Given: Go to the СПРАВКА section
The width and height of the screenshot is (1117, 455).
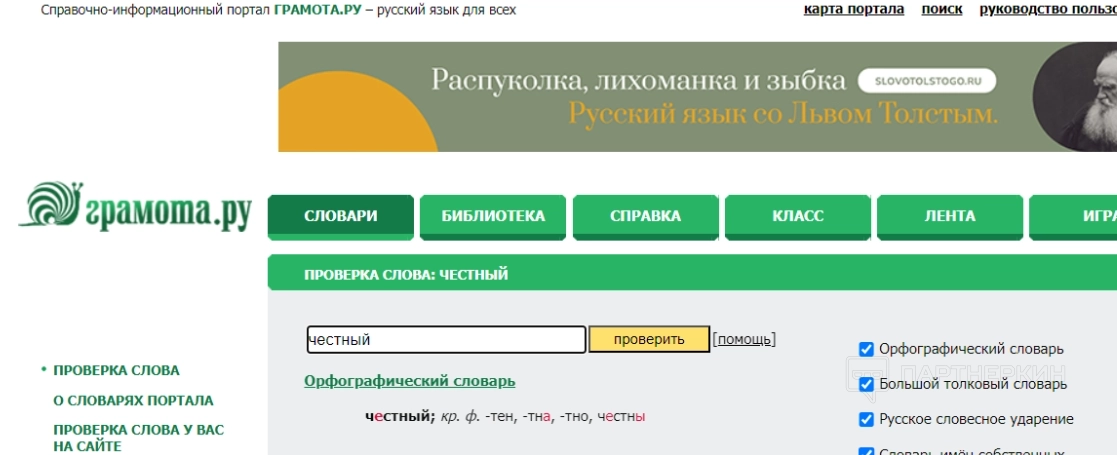Looking at the screenshot, I should point(645,216).
